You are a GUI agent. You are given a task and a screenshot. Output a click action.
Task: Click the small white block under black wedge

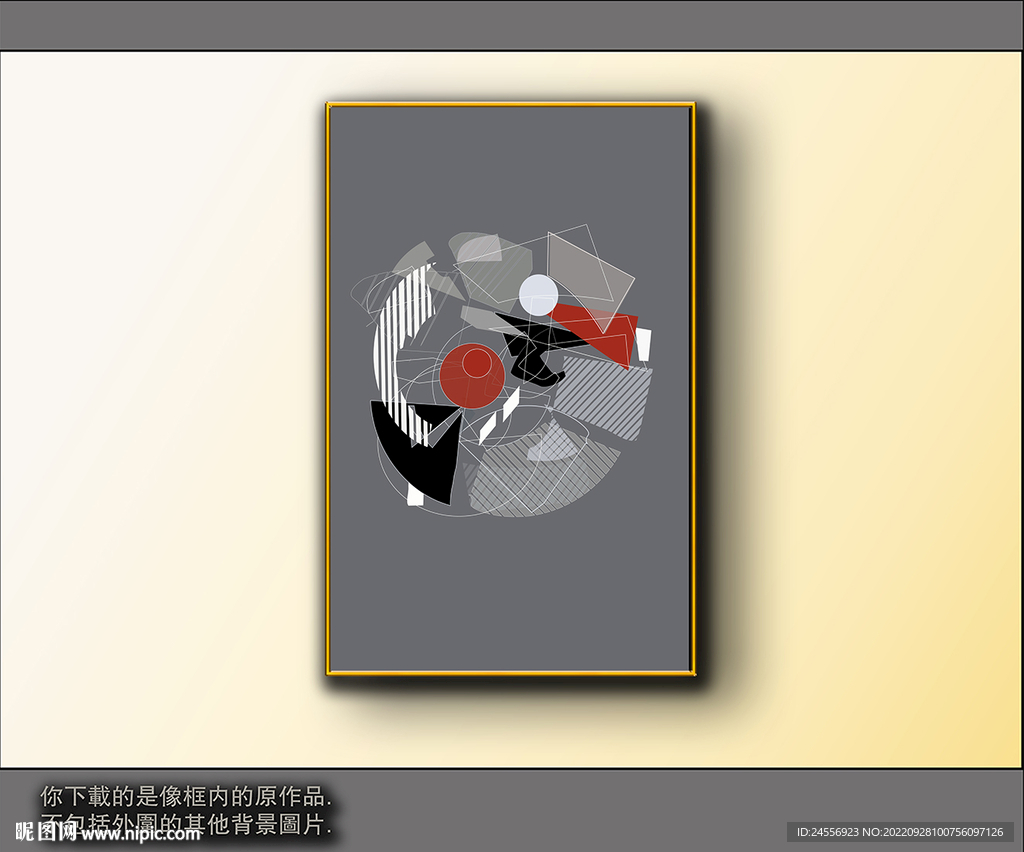click(x=416, y=496)
